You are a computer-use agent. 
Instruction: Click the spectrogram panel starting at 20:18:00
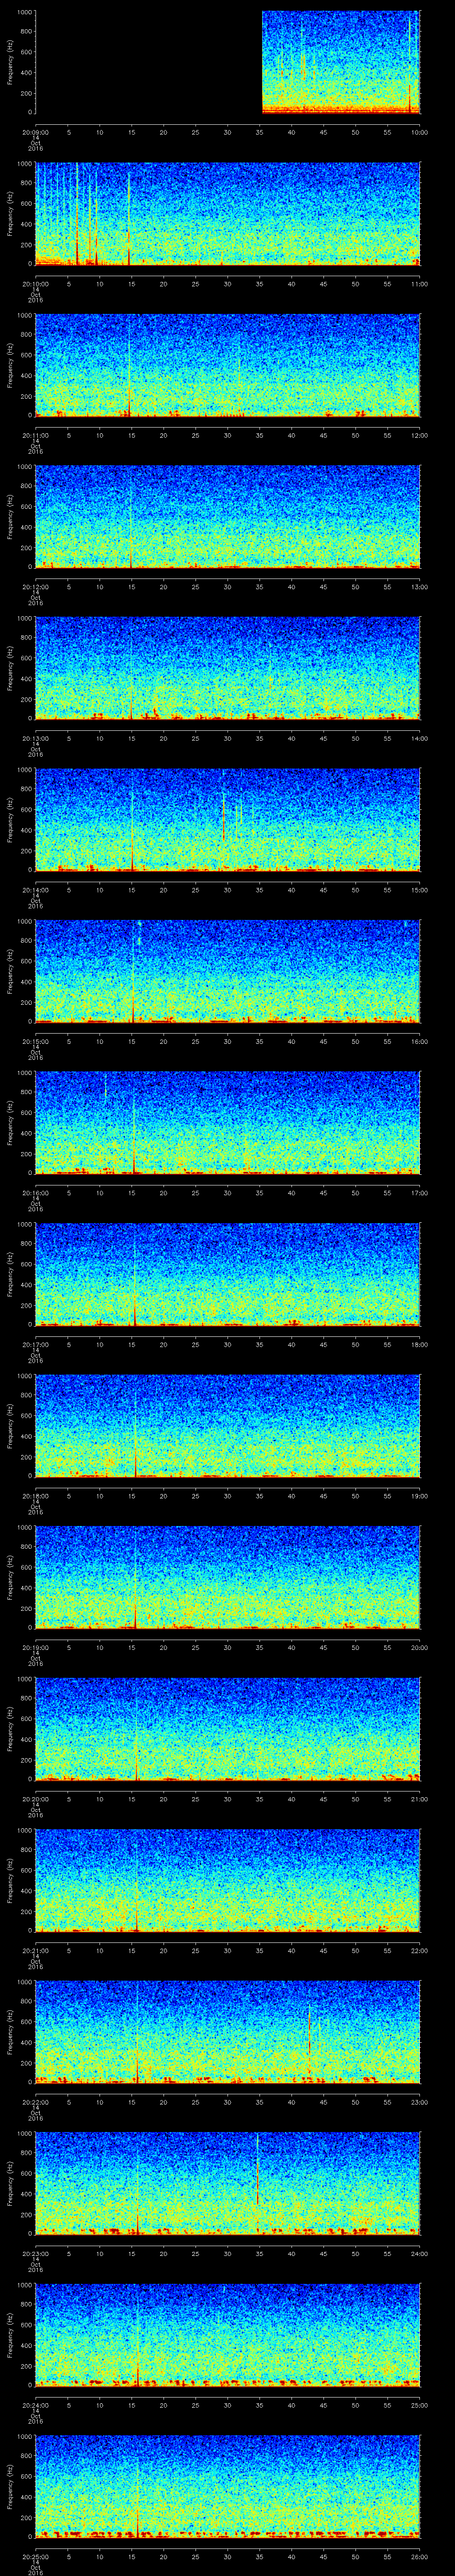228,1426
